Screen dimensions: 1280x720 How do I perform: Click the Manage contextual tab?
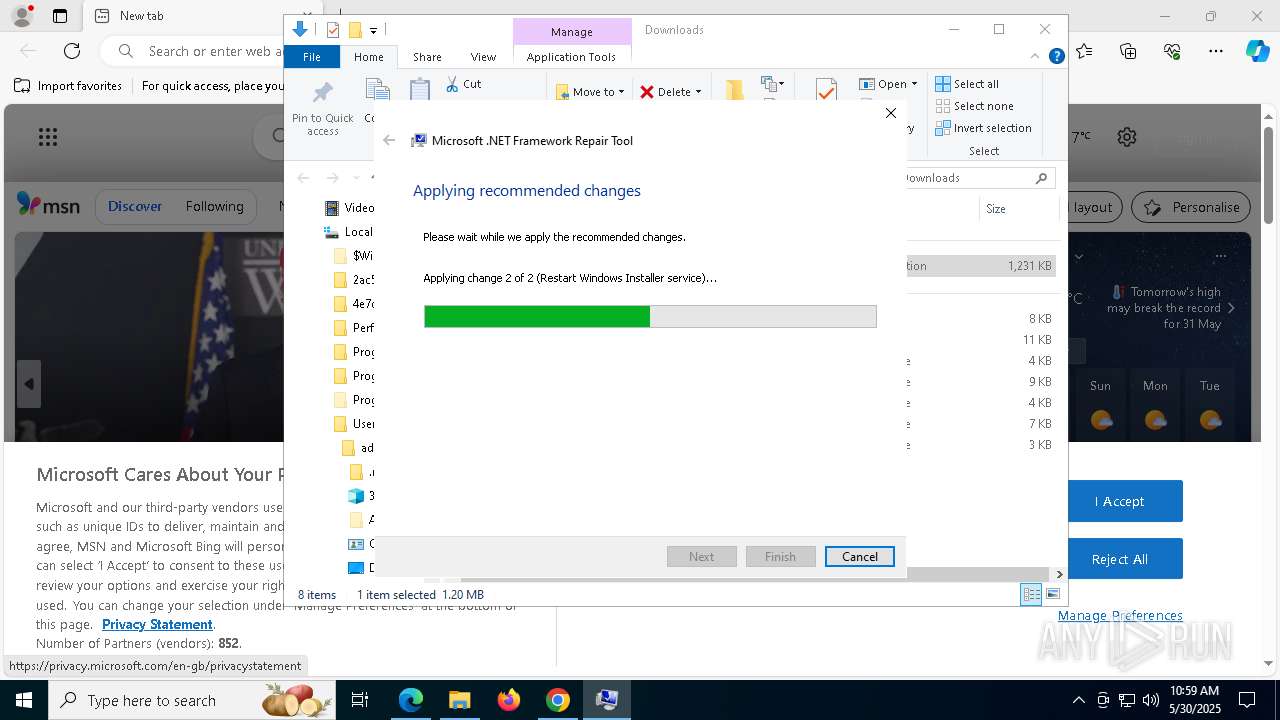coord(571,32)
